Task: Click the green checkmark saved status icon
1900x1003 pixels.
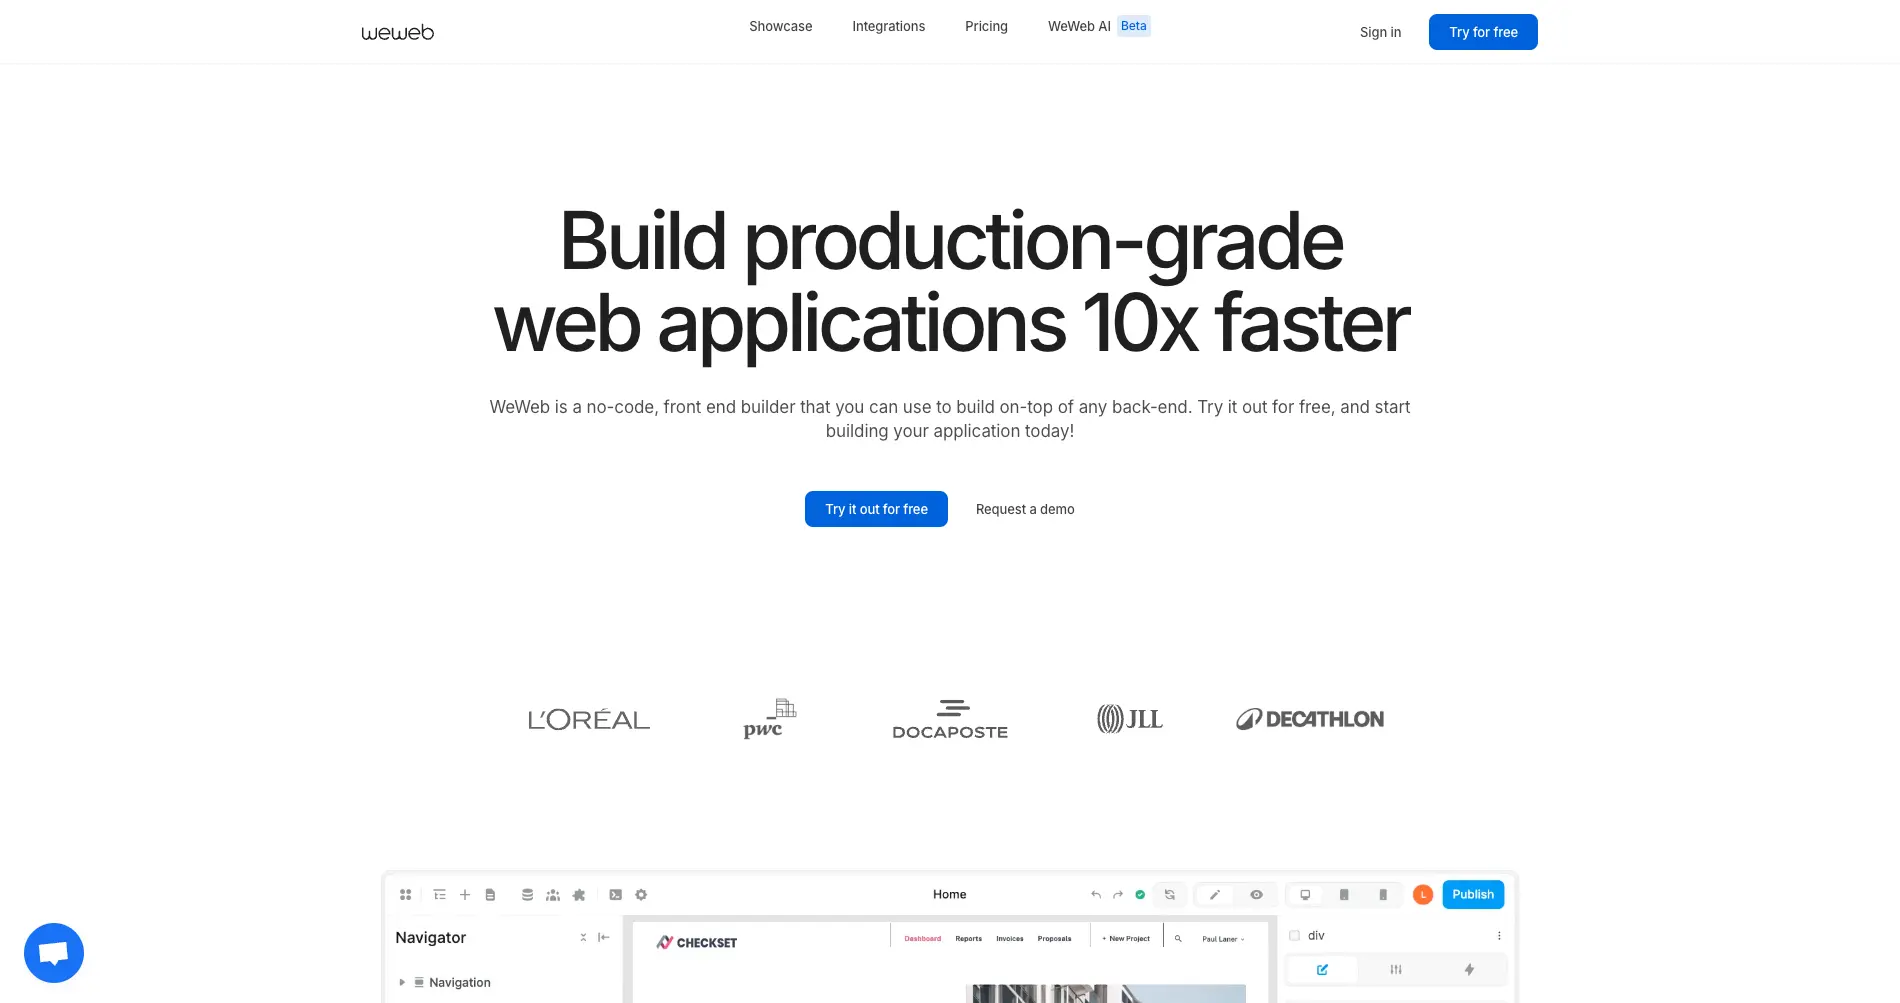Action: [1140, 895]
